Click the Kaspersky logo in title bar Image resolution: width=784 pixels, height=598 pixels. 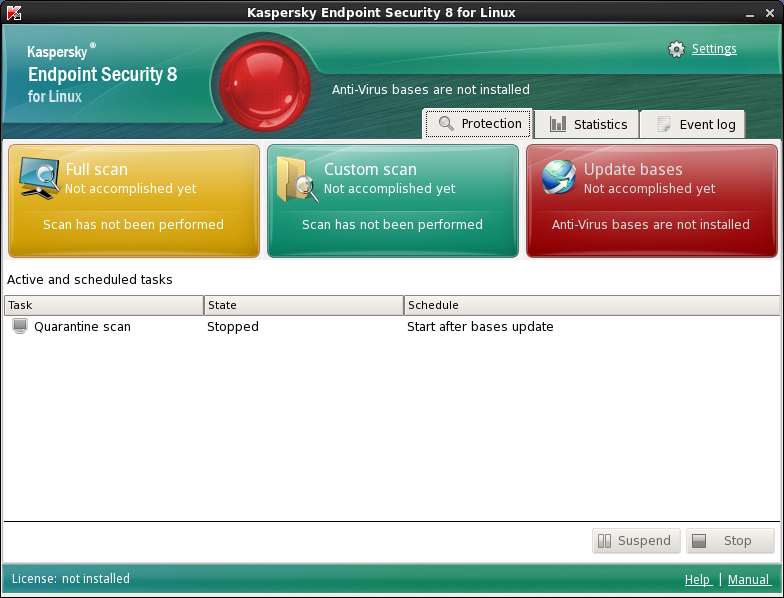[x=14, y=12]
